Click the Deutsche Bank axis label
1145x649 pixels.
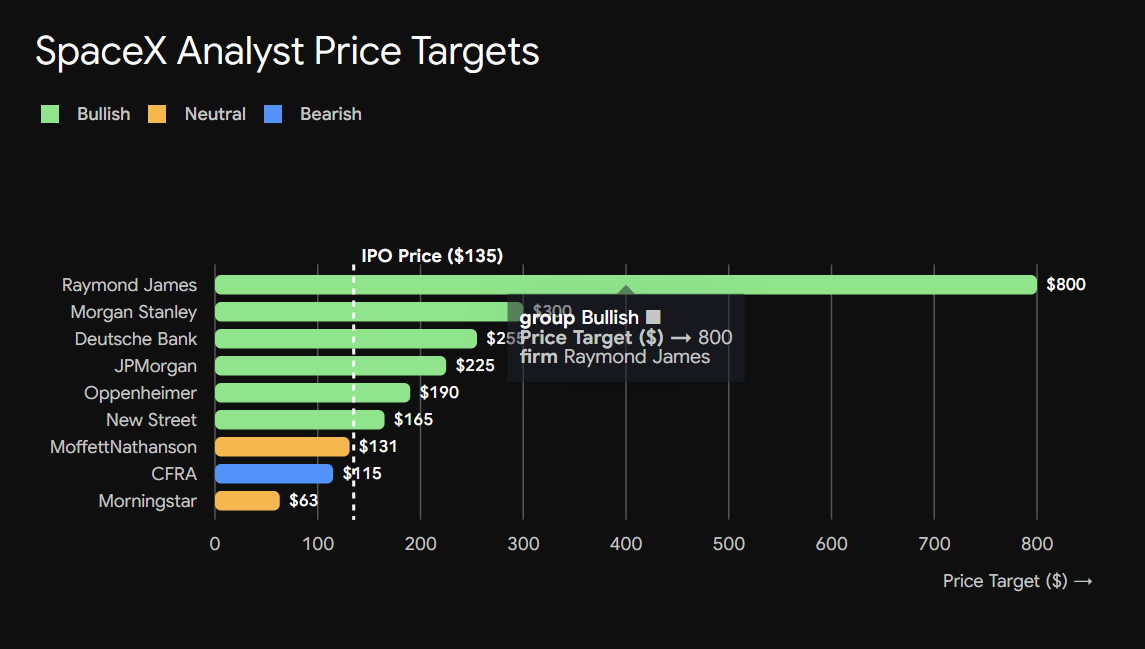tap(136, 339)
